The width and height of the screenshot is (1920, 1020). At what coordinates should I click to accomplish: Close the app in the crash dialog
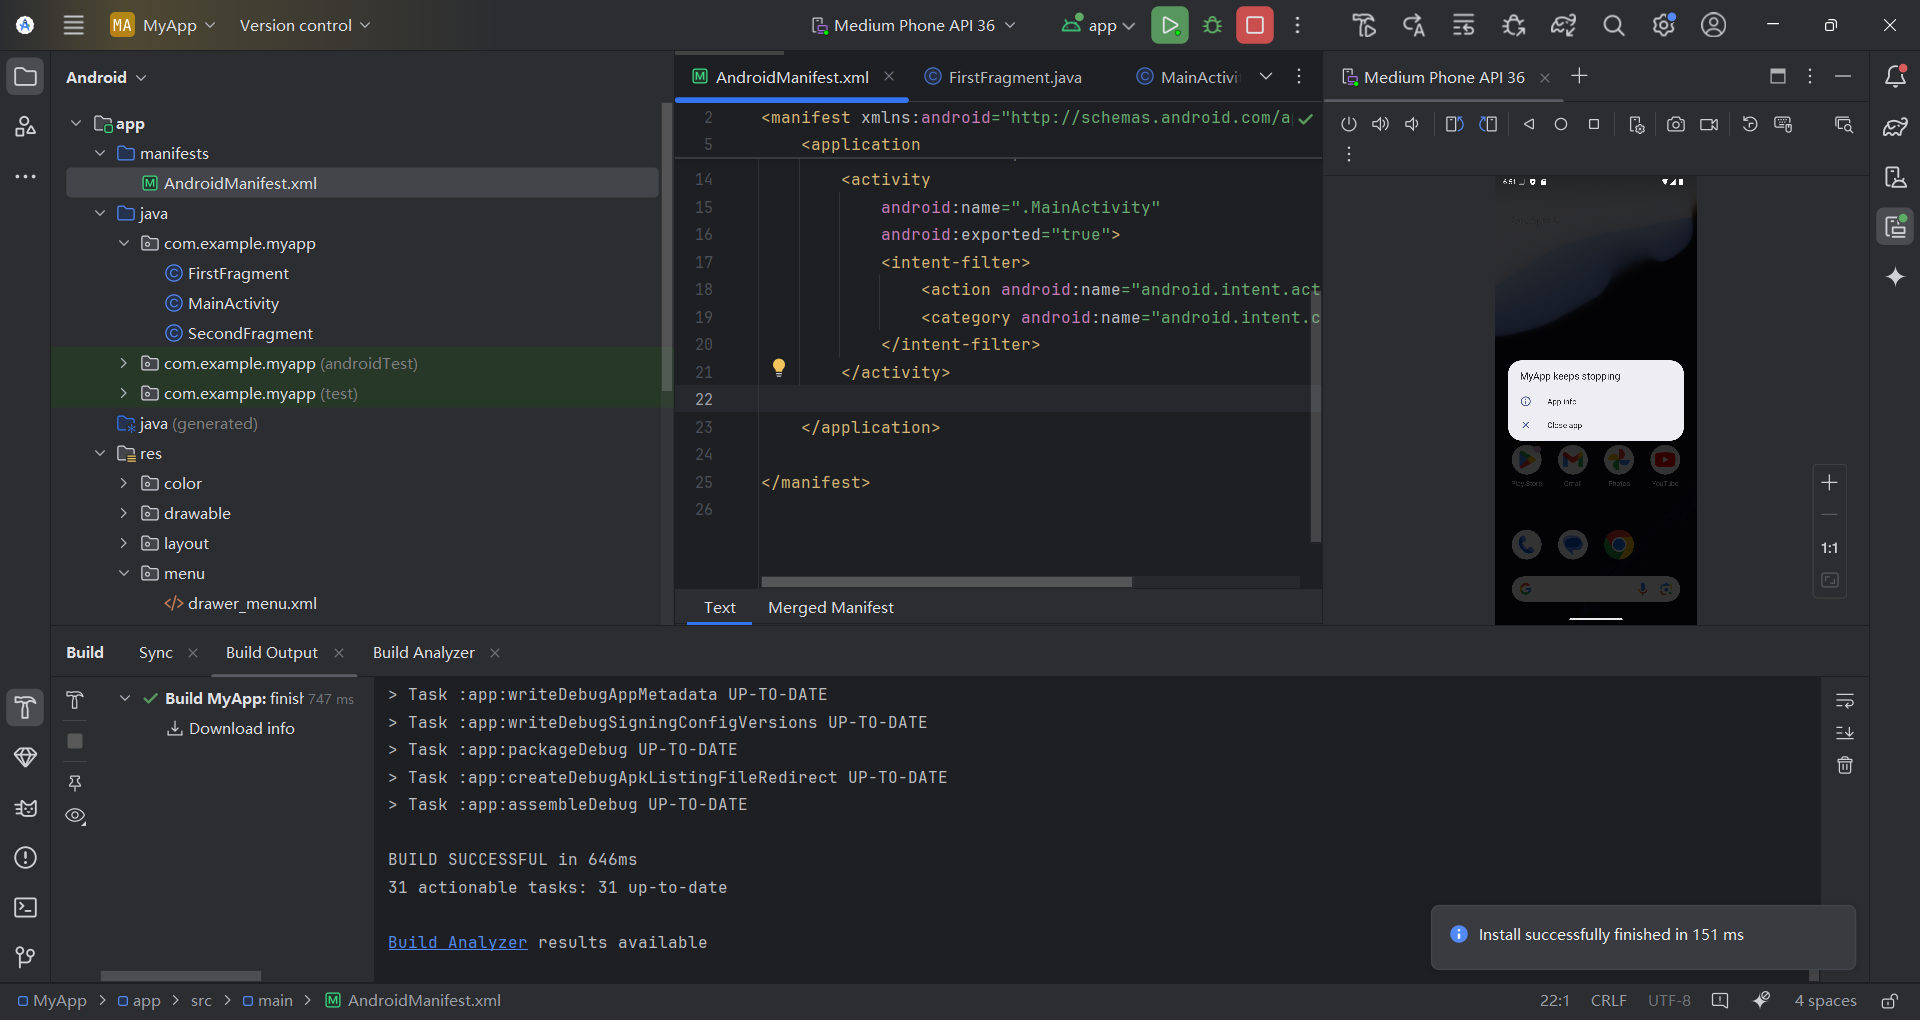(x=1564, y=424)
